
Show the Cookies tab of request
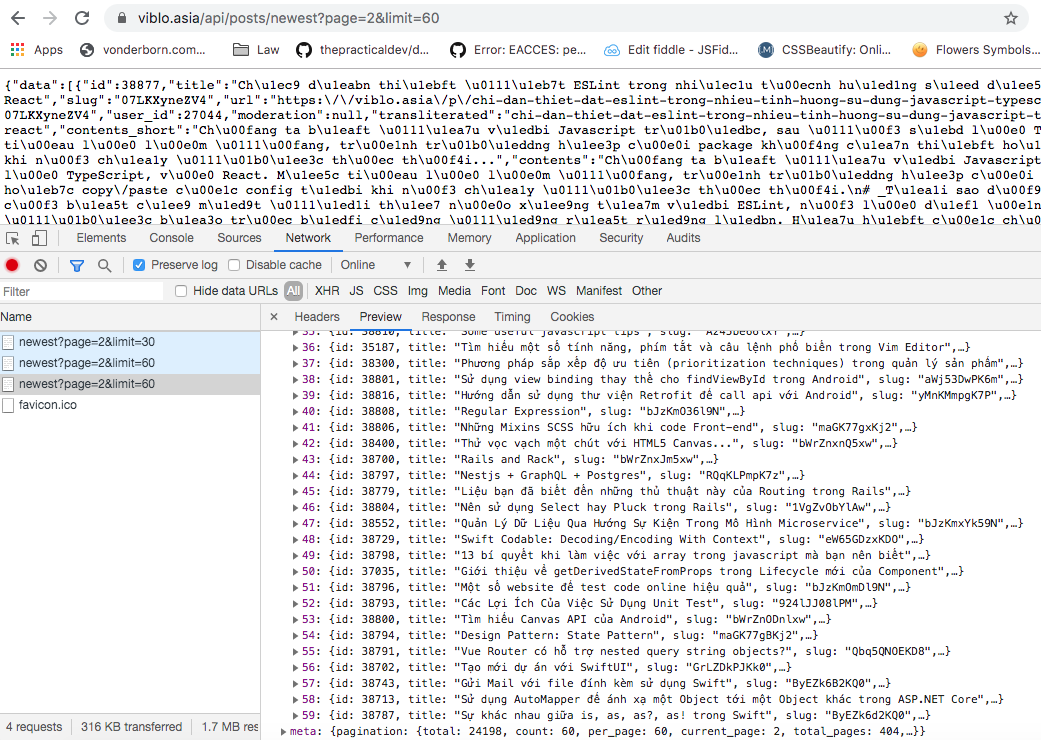tap(572, 317)
